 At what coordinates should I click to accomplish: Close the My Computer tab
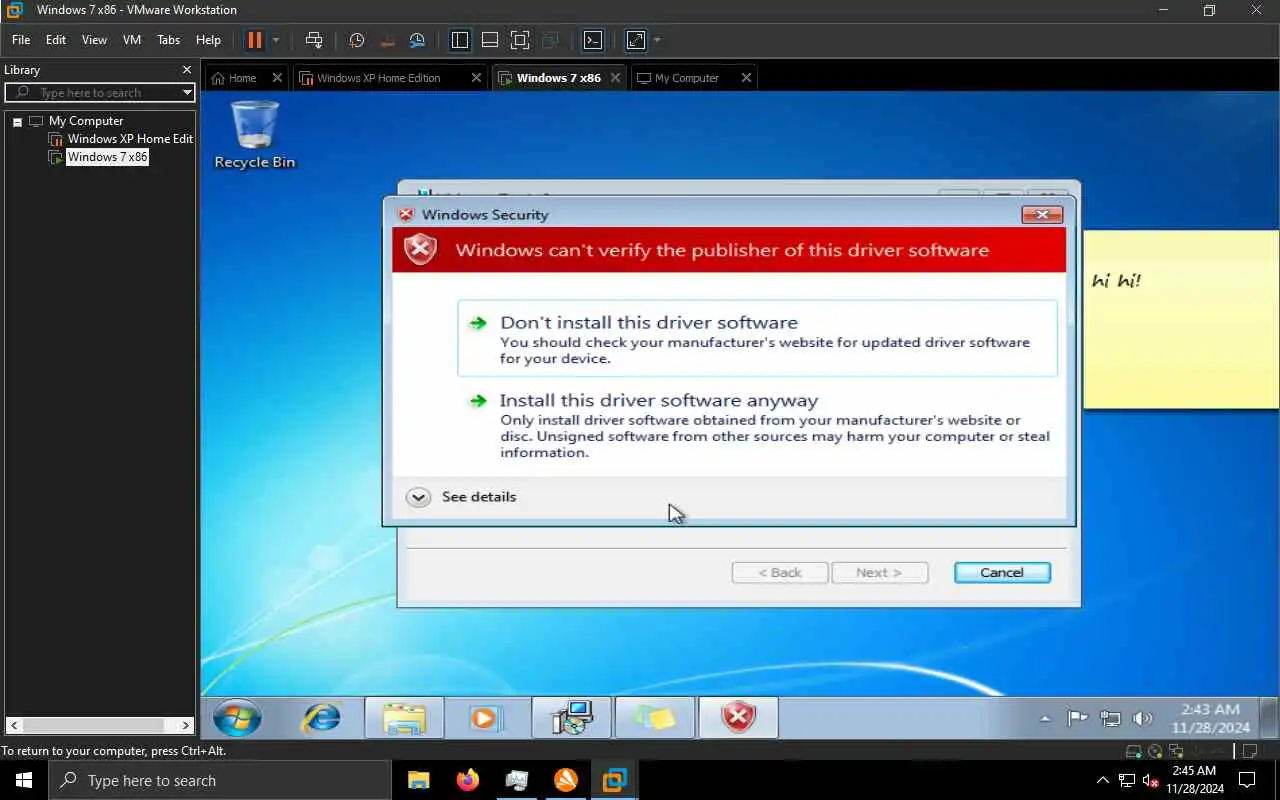[x=746, y=78]
